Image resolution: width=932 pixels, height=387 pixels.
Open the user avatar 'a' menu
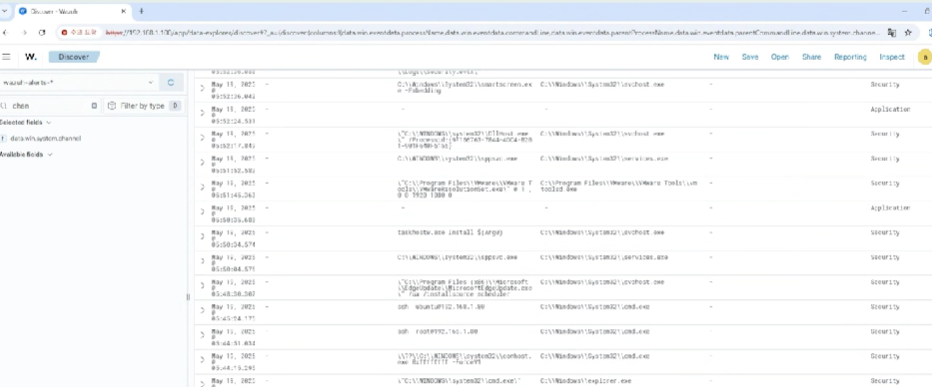pyautogui.click(x=924, y=57)
